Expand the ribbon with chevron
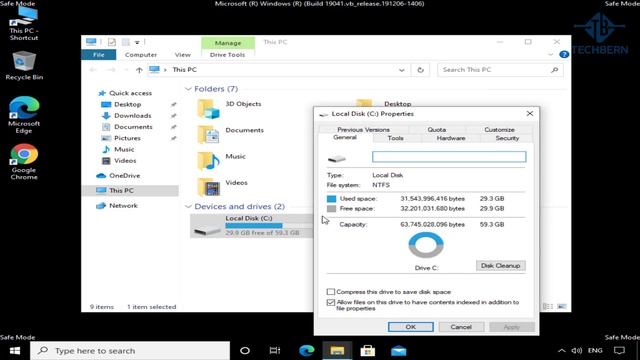This screenshot has width=640, height=360. pyautogui.click(x=550, y=54)
